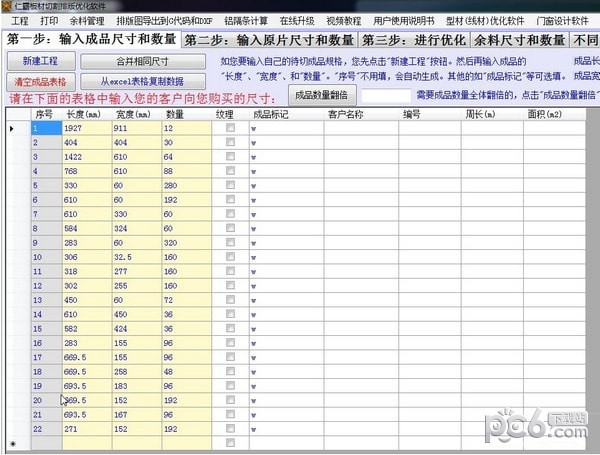Open the 成品标记 dropdown in row 2

(x=254, y=144)
